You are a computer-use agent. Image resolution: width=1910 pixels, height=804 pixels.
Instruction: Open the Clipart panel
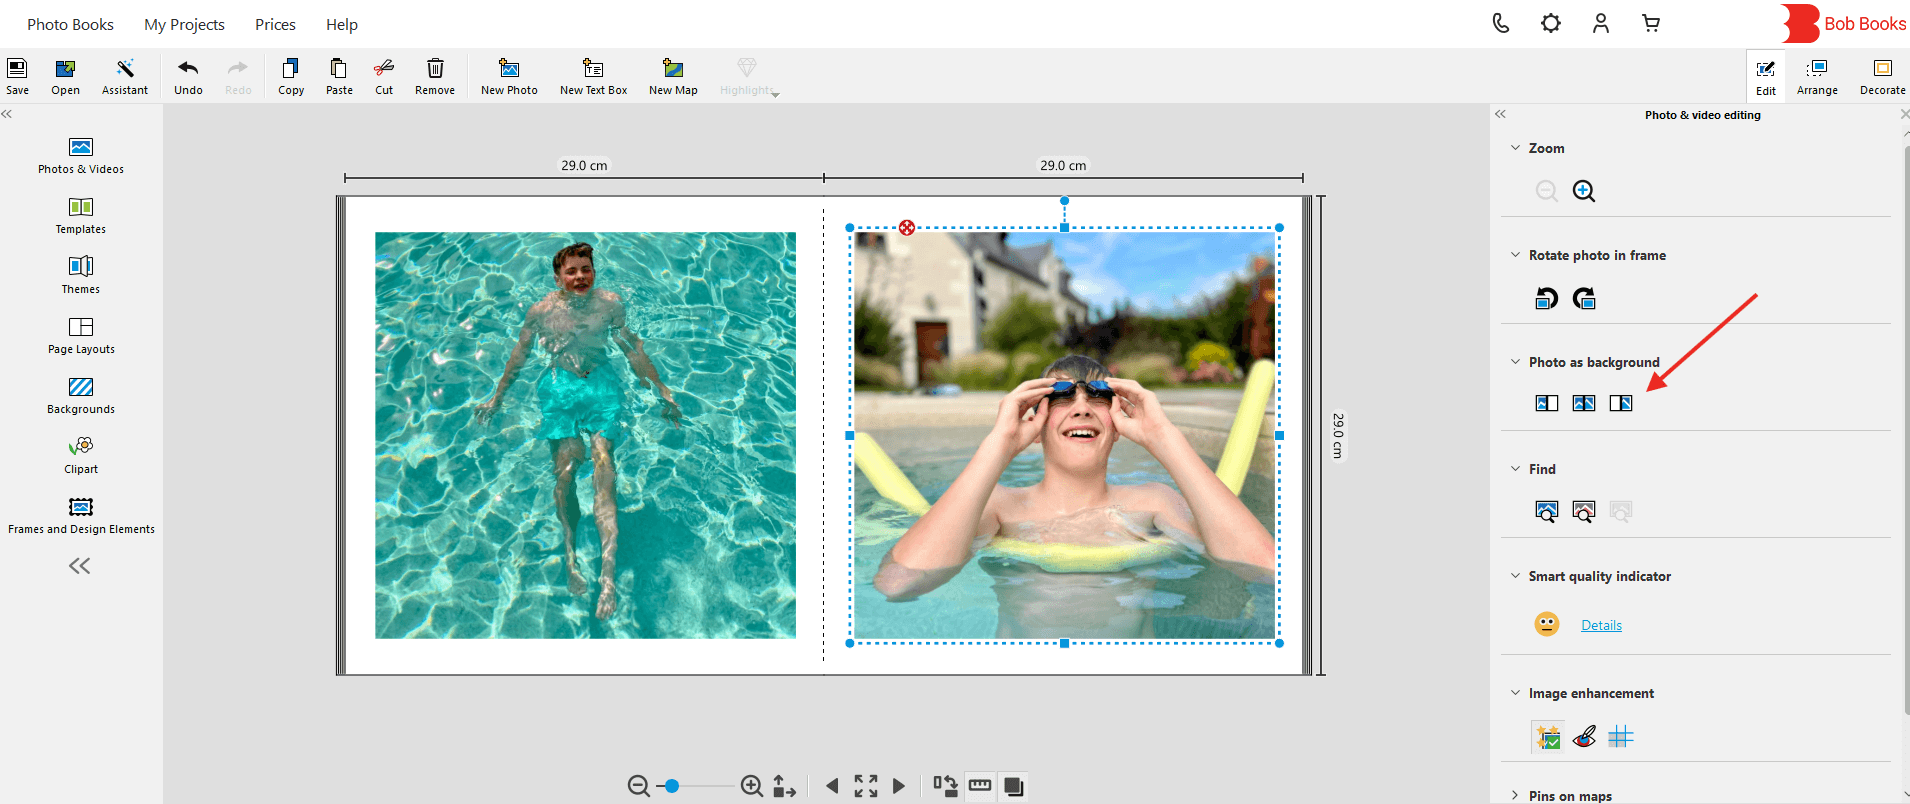pyautogui.click(x=81, y=454)
